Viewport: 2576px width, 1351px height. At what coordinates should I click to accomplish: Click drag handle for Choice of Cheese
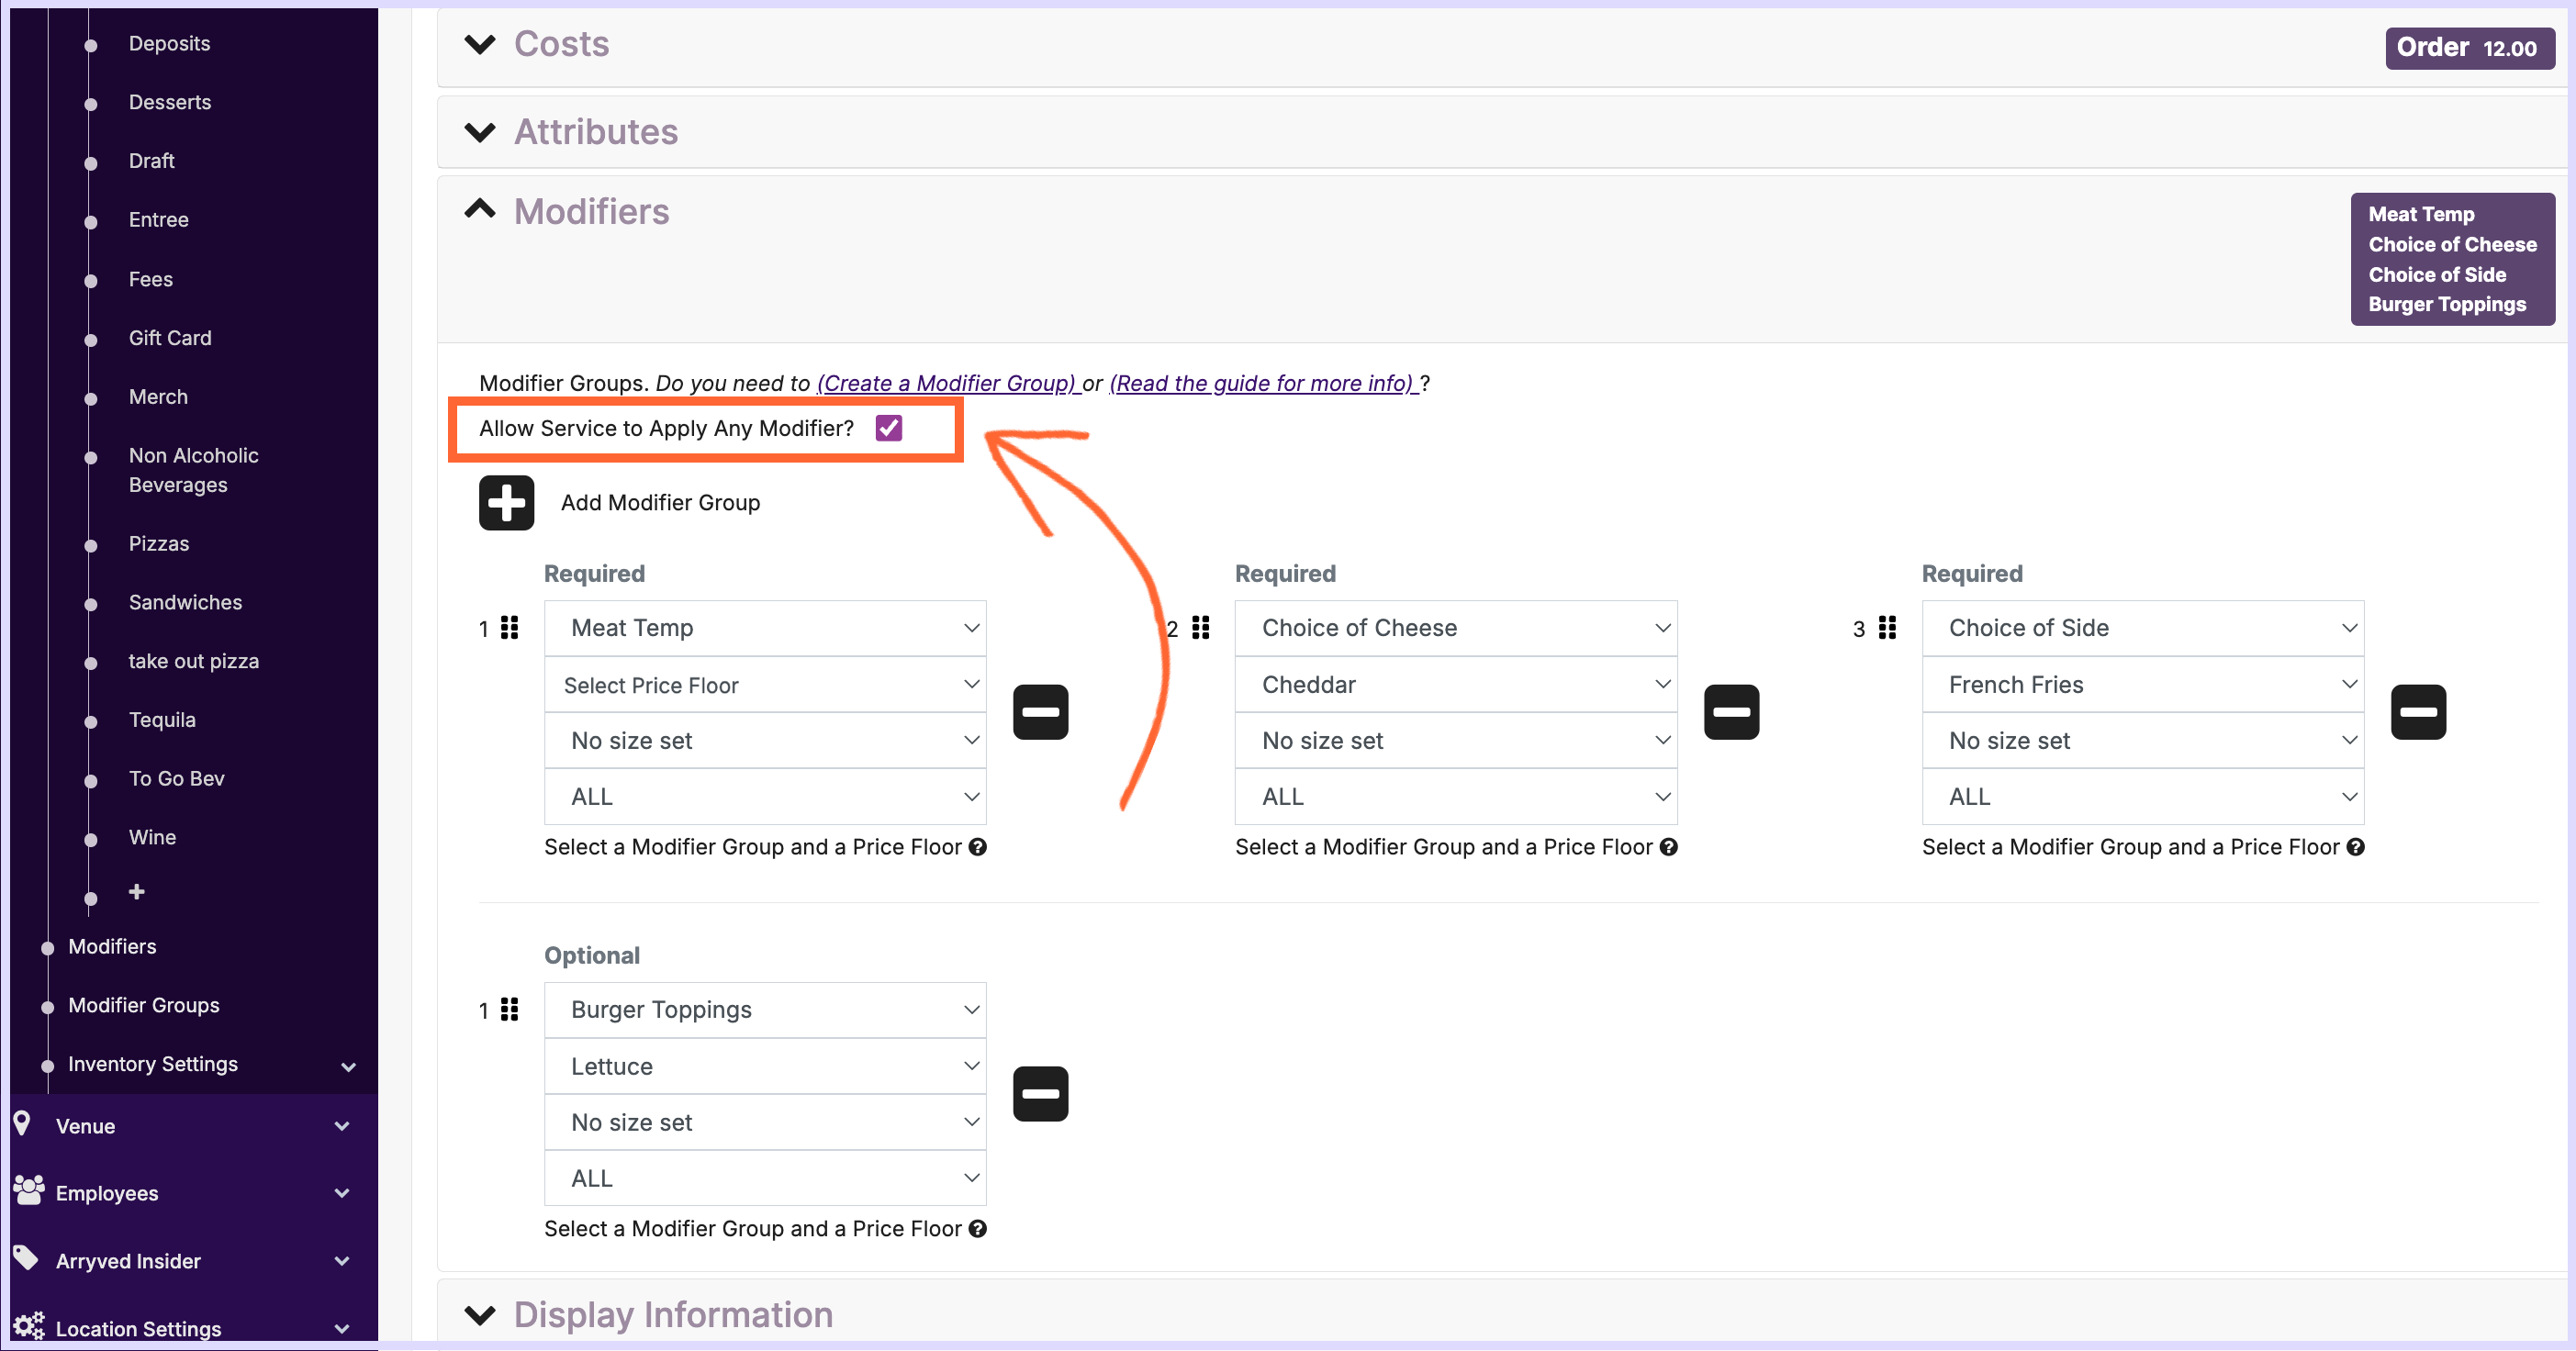(x=1200, y=628)
